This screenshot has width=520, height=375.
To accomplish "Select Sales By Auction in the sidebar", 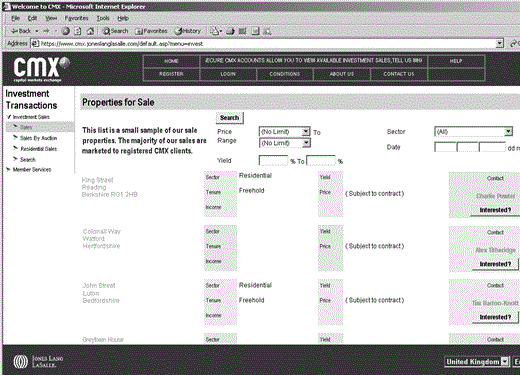I will [38, 138].
